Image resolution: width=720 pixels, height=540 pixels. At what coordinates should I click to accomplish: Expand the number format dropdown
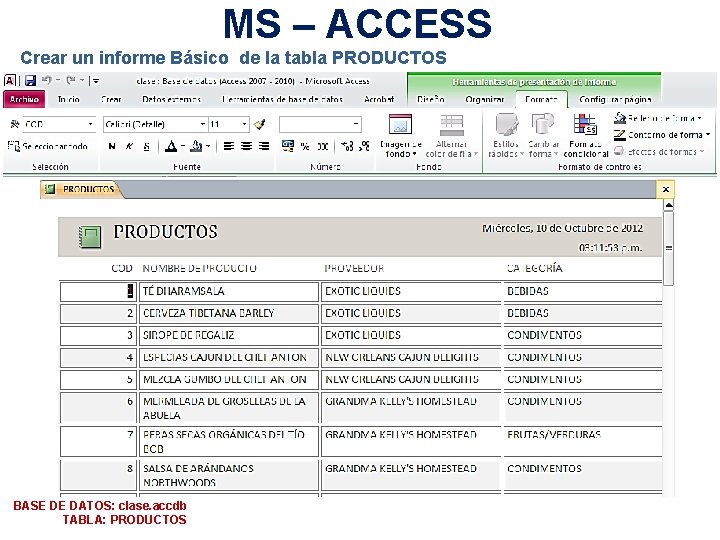coord(356,124)
